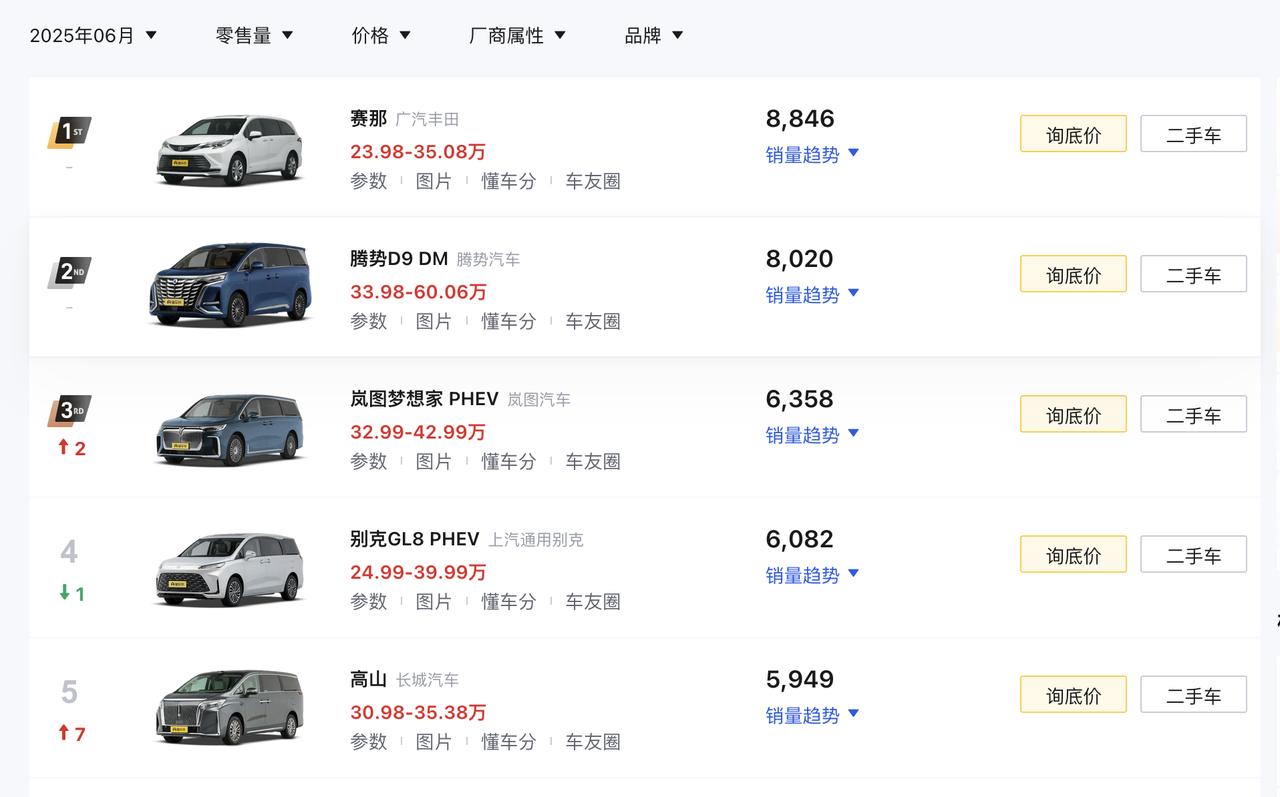Open the 赛那 white minivan thumbnail

click(x=231, y=150)
